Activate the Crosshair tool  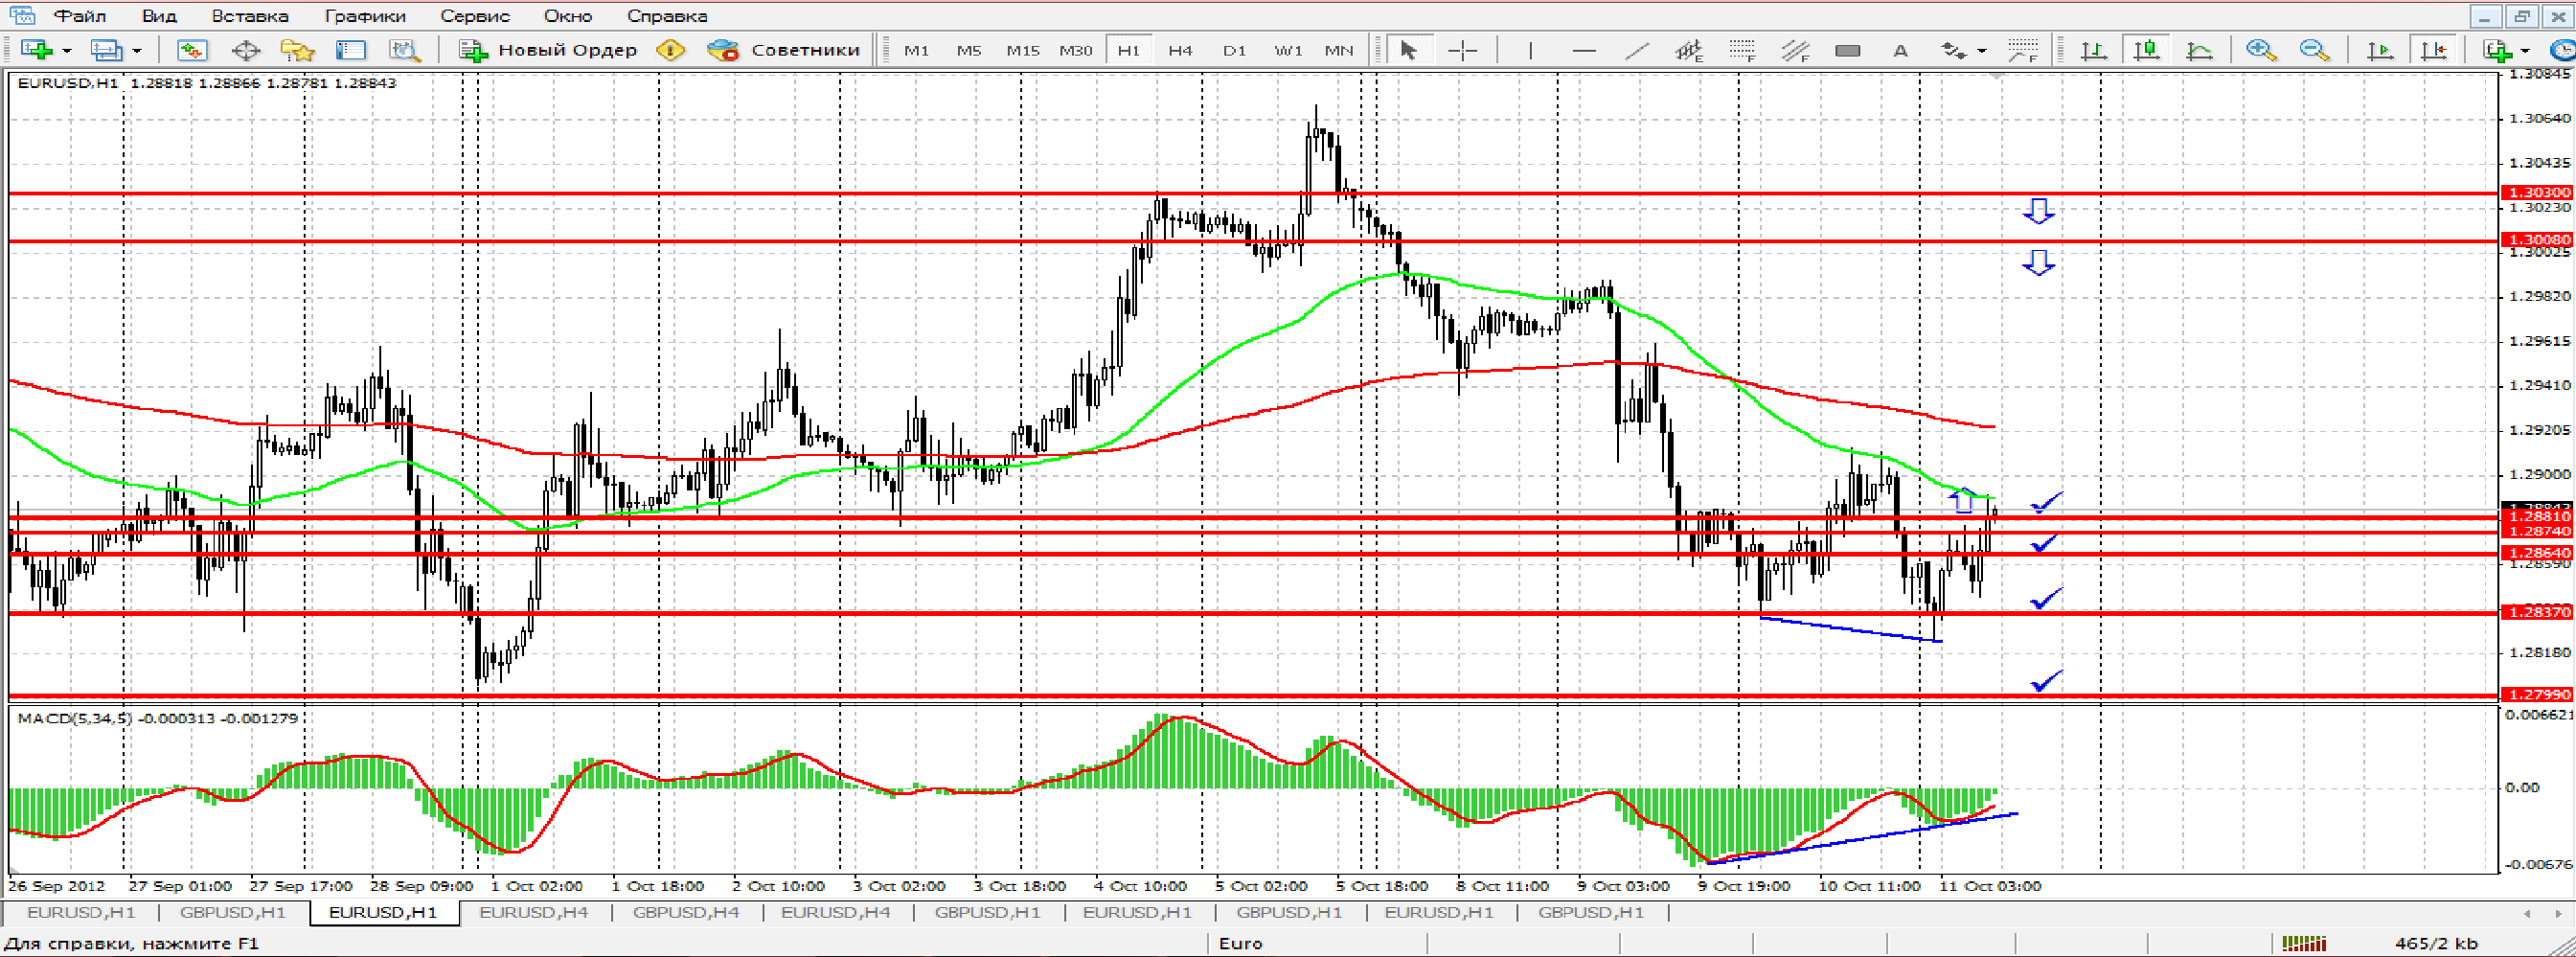(x=1462, y=50)
